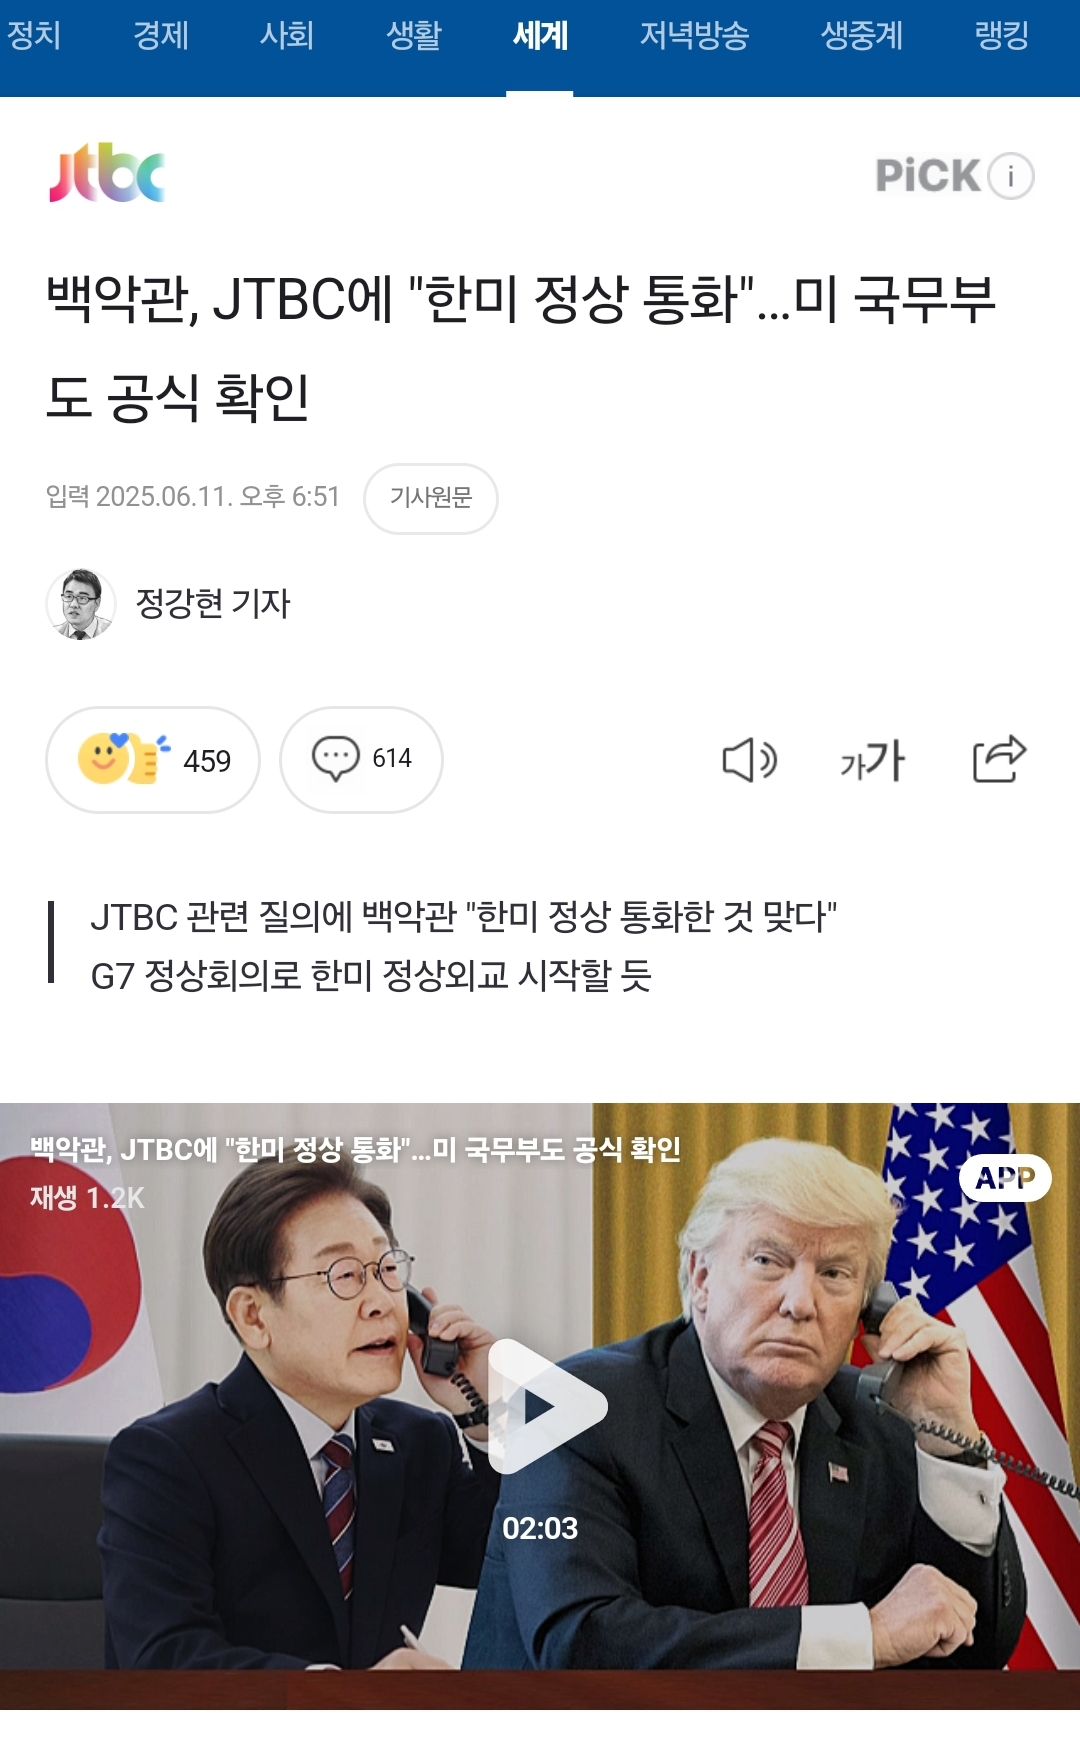Select the 세계 tab
The width and height of the screenshot is (1080, 1755).
pyautogui.click(x=540, y=36)
